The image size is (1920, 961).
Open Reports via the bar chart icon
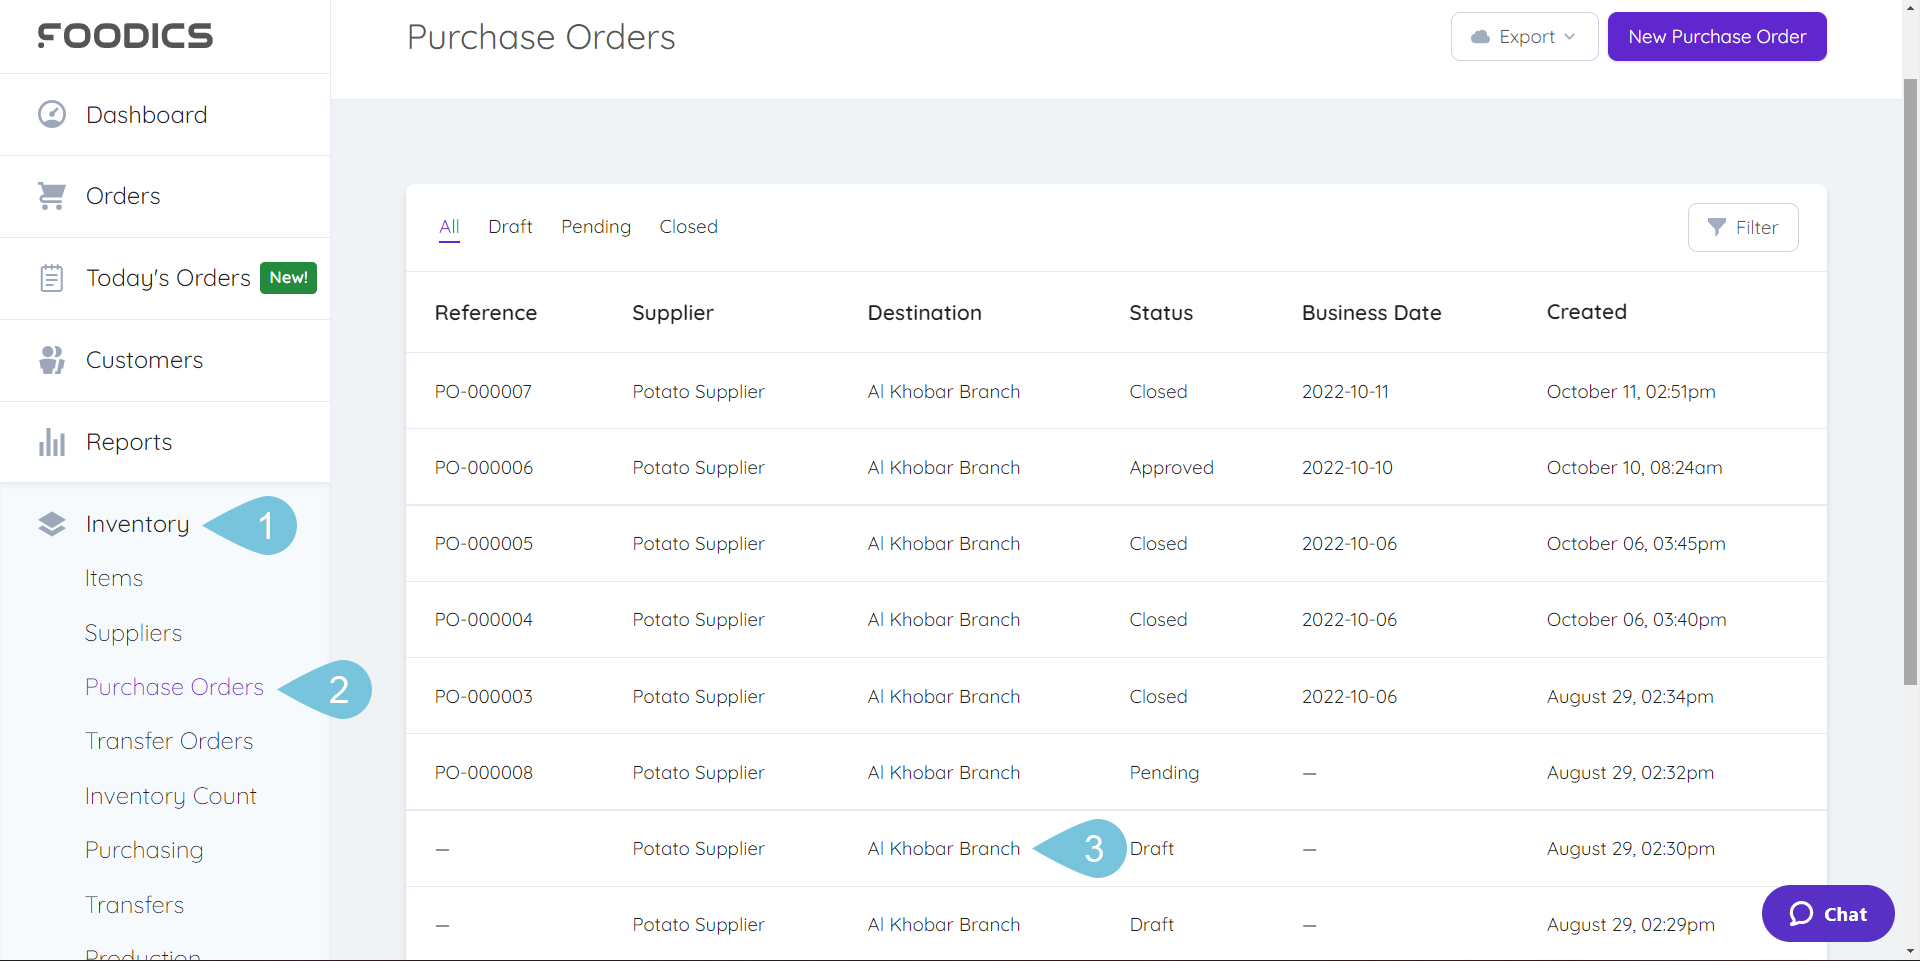51,441
